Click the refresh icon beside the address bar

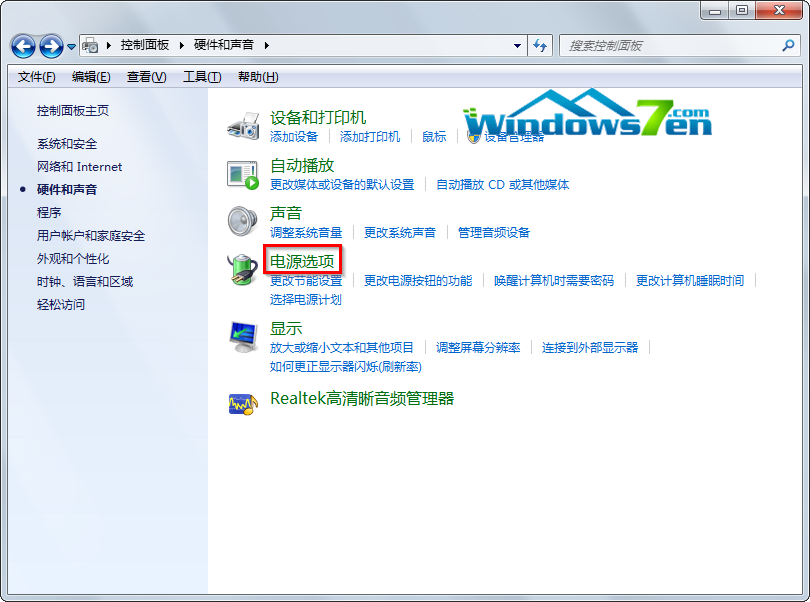click(540, 45)
